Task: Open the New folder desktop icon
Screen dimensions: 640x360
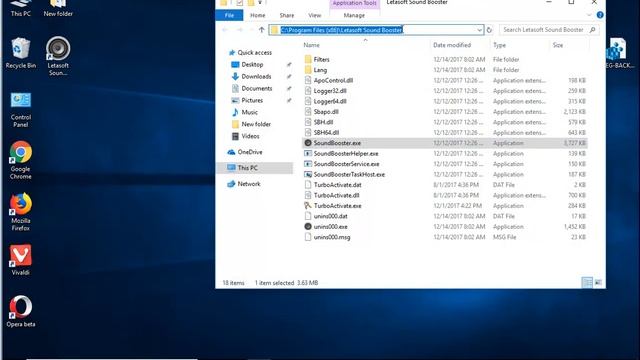Action: (x=58, y=8)
